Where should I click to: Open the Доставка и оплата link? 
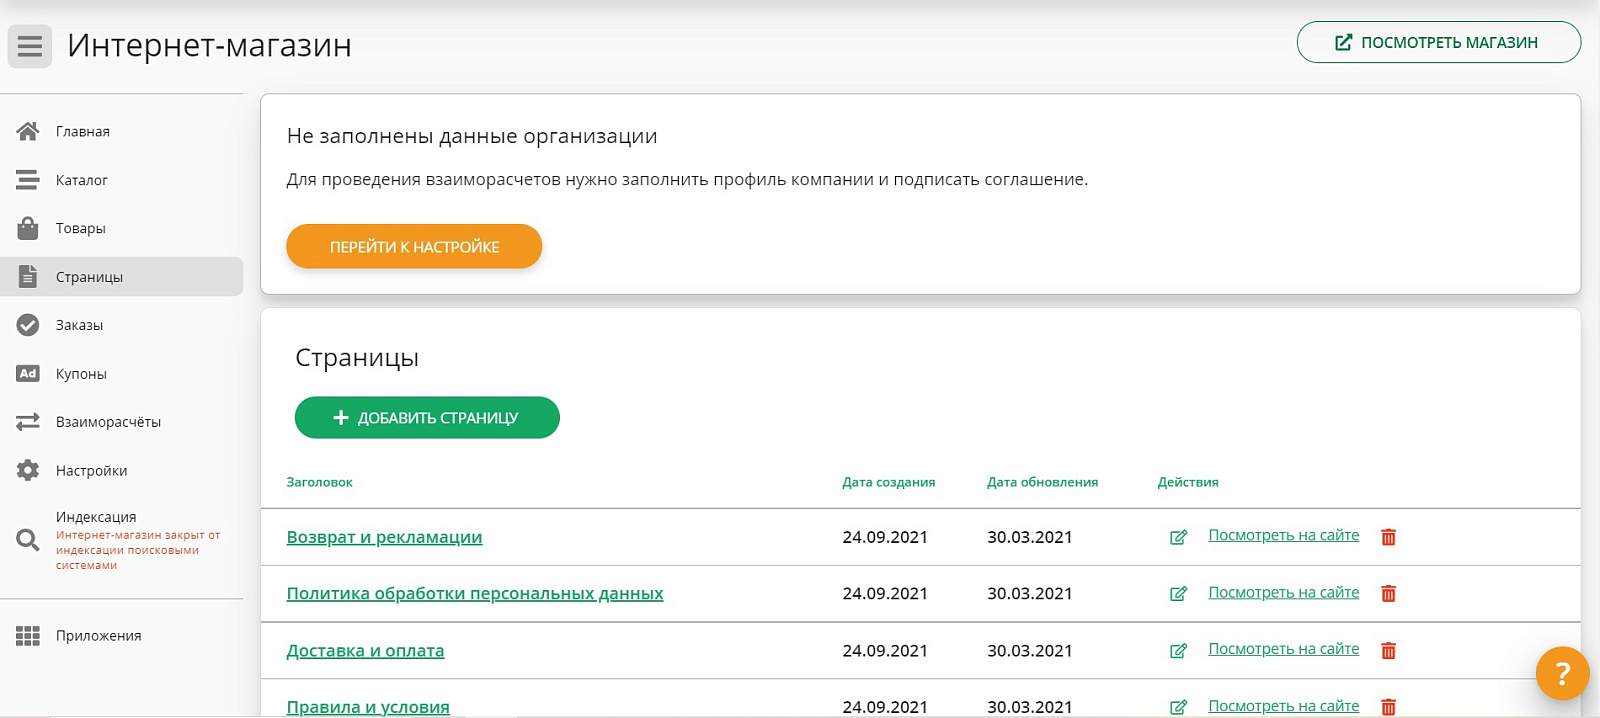pos(365,651)
